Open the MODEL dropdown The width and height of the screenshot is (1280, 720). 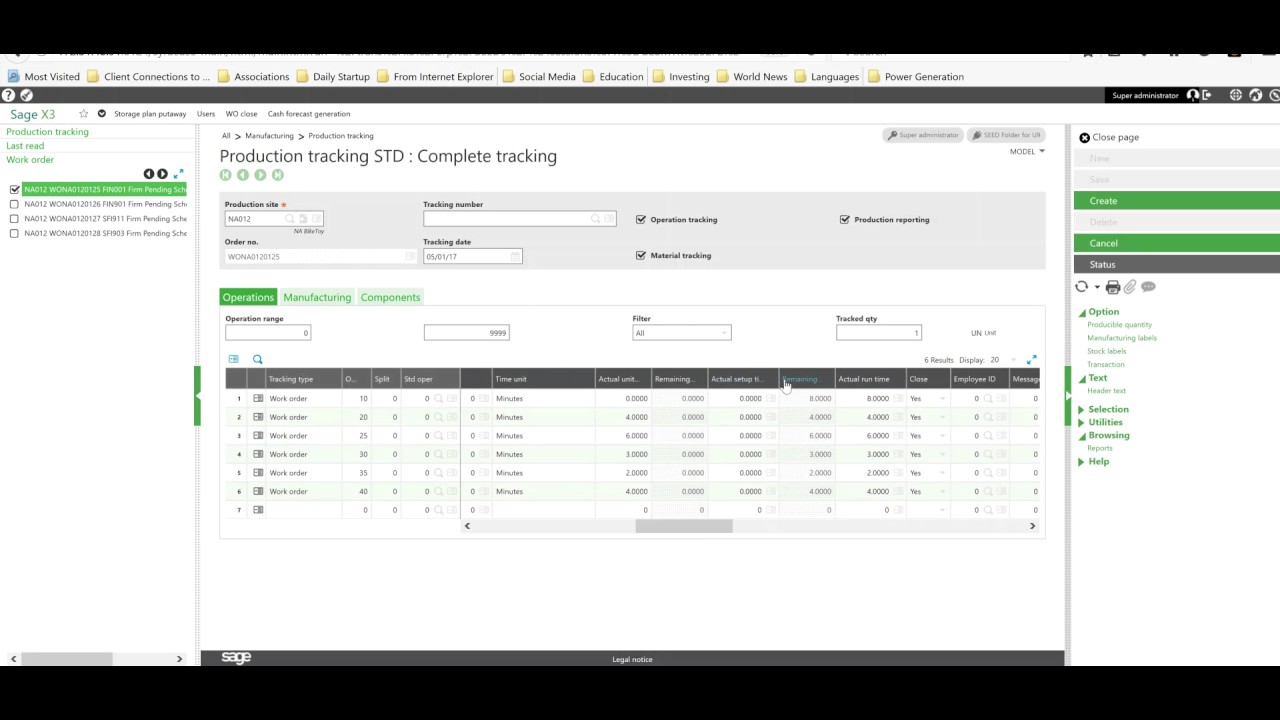point(1027,151)
